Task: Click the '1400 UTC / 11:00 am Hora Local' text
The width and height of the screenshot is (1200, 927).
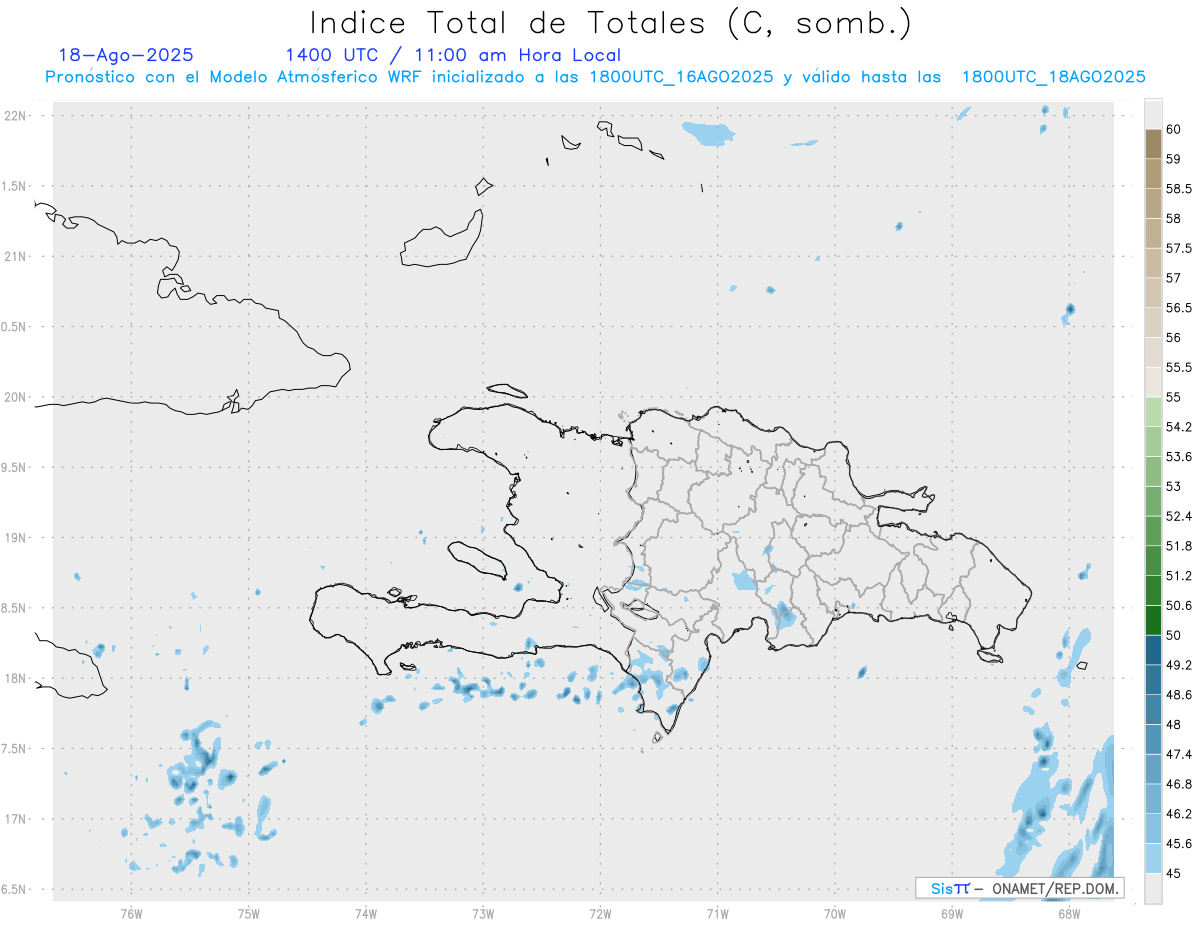Action: (453, 55)
